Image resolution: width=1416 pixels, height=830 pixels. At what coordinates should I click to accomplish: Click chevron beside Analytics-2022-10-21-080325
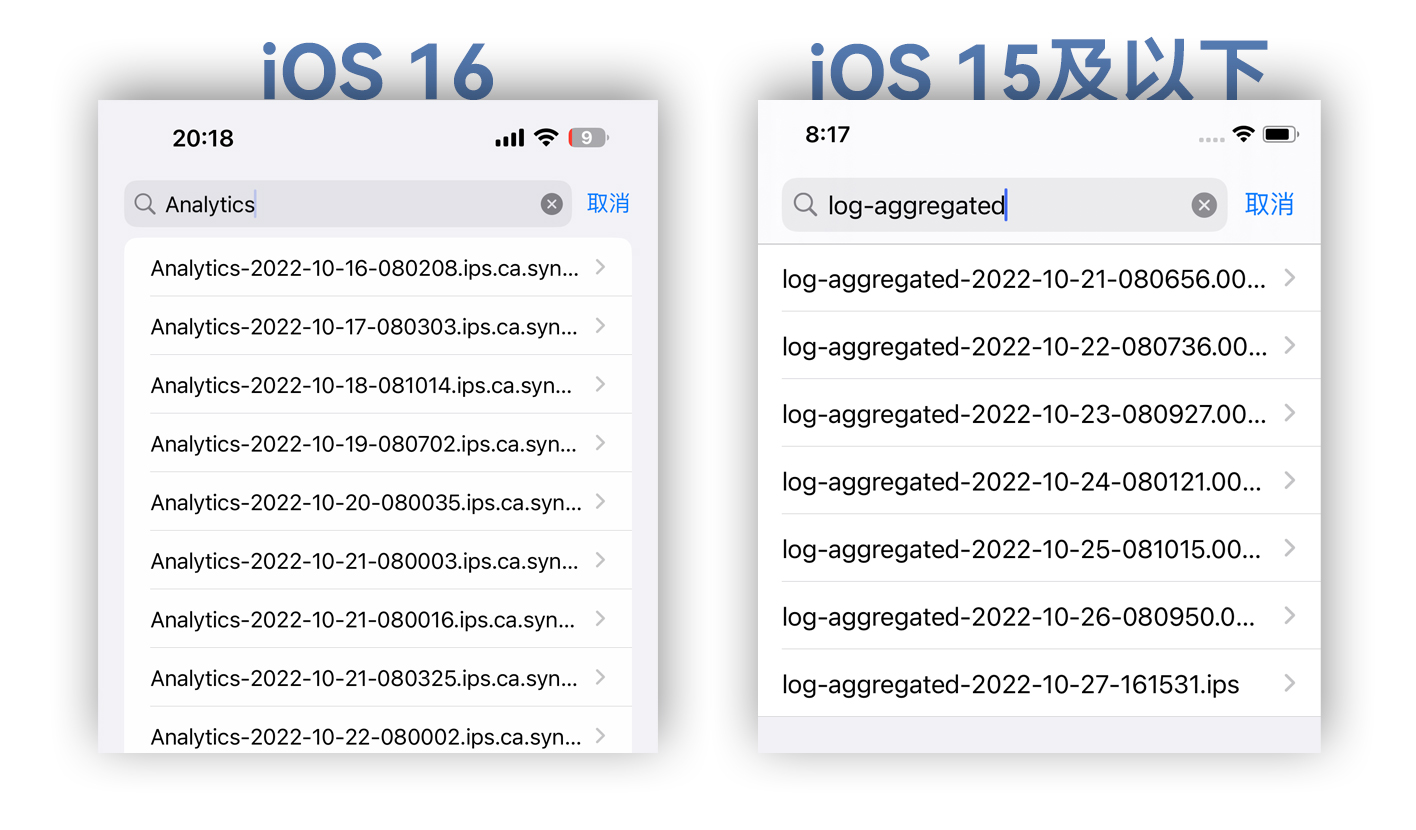(600, 677)
